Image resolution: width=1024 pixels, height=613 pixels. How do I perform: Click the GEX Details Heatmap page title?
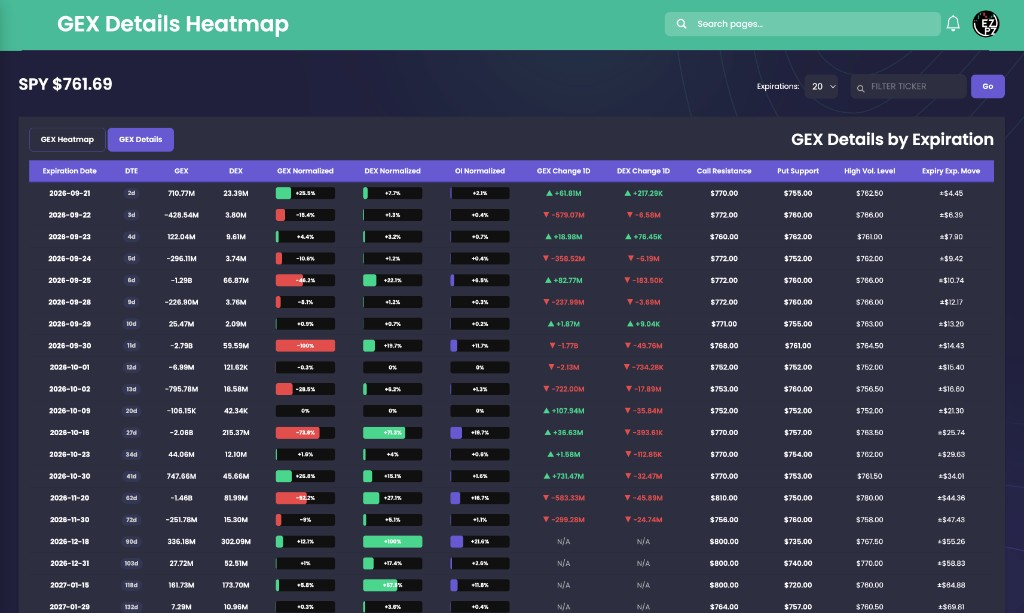pos(173,24)
